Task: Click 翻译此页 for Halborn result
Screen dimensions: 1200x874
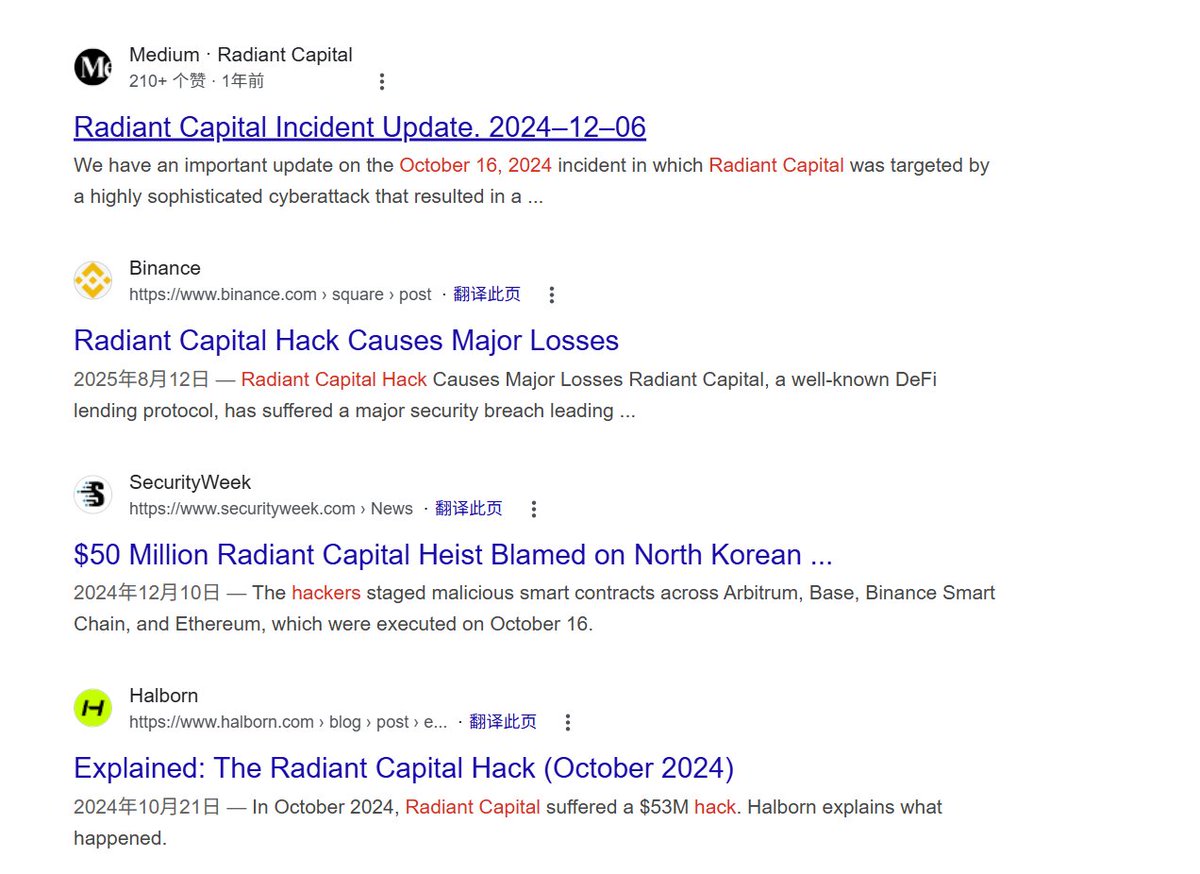Action: coord(503,721)
